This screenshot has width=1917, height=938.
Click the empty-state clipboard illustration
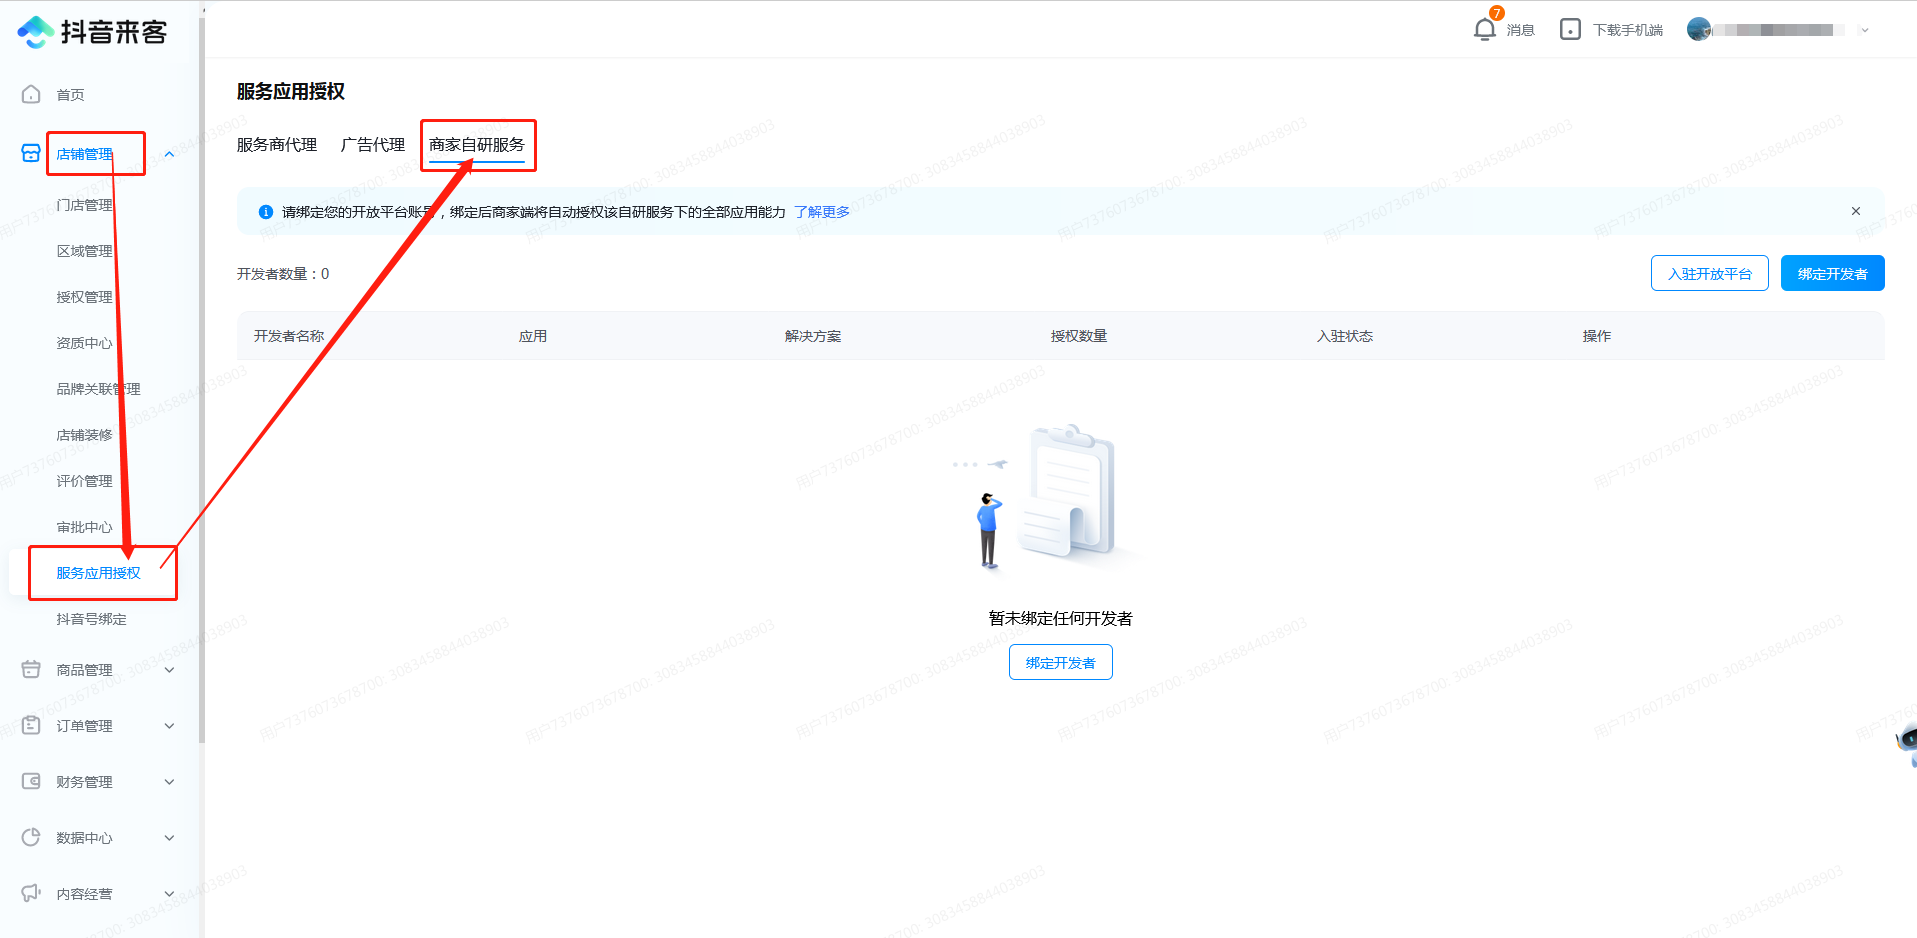[1047, 497]
